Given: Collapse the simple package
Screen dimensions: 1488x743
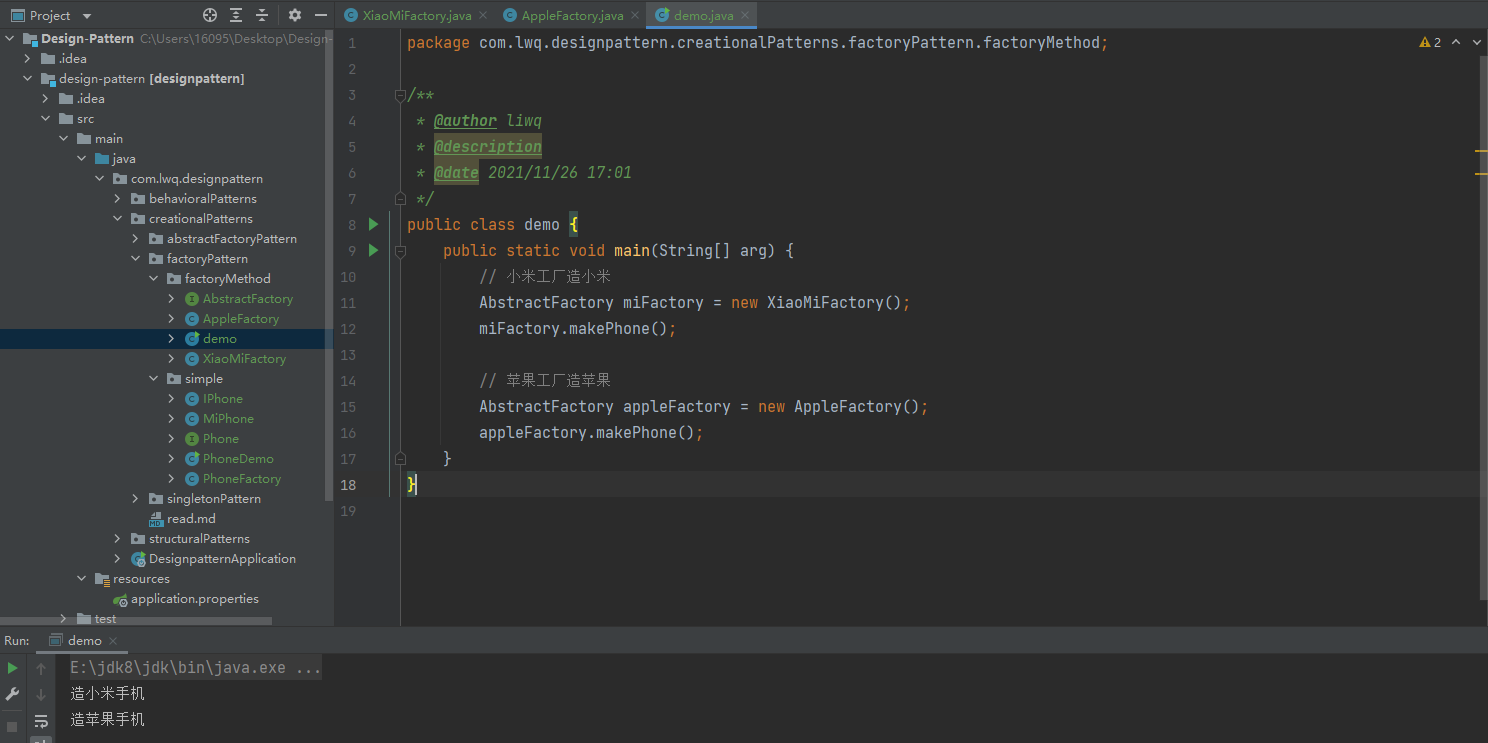Looking at the screenshot, I should tap(154, 379).
